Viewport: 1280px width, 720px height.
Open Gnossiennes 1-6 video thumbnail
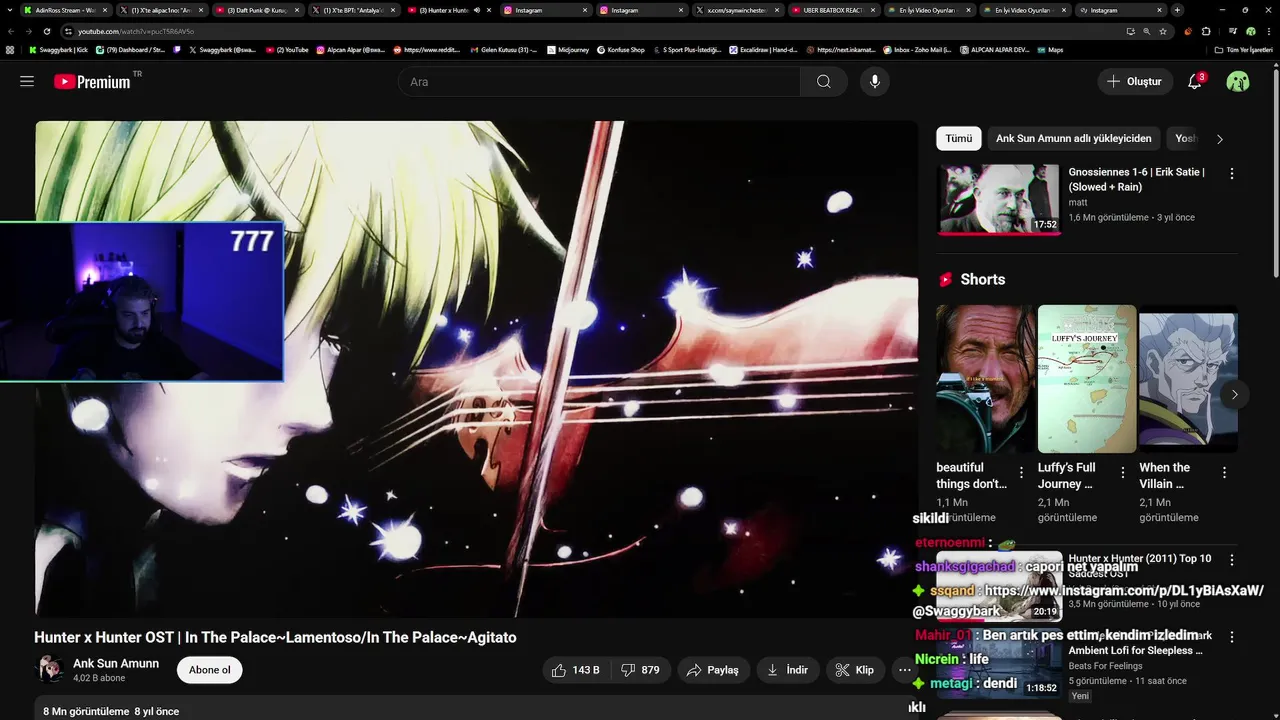[x=998, y=199]
